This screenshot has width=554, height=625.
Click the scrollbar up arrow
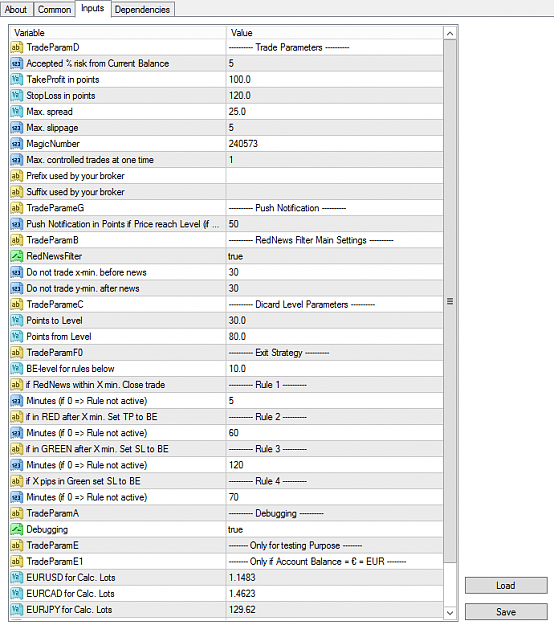tap(450, 33)
